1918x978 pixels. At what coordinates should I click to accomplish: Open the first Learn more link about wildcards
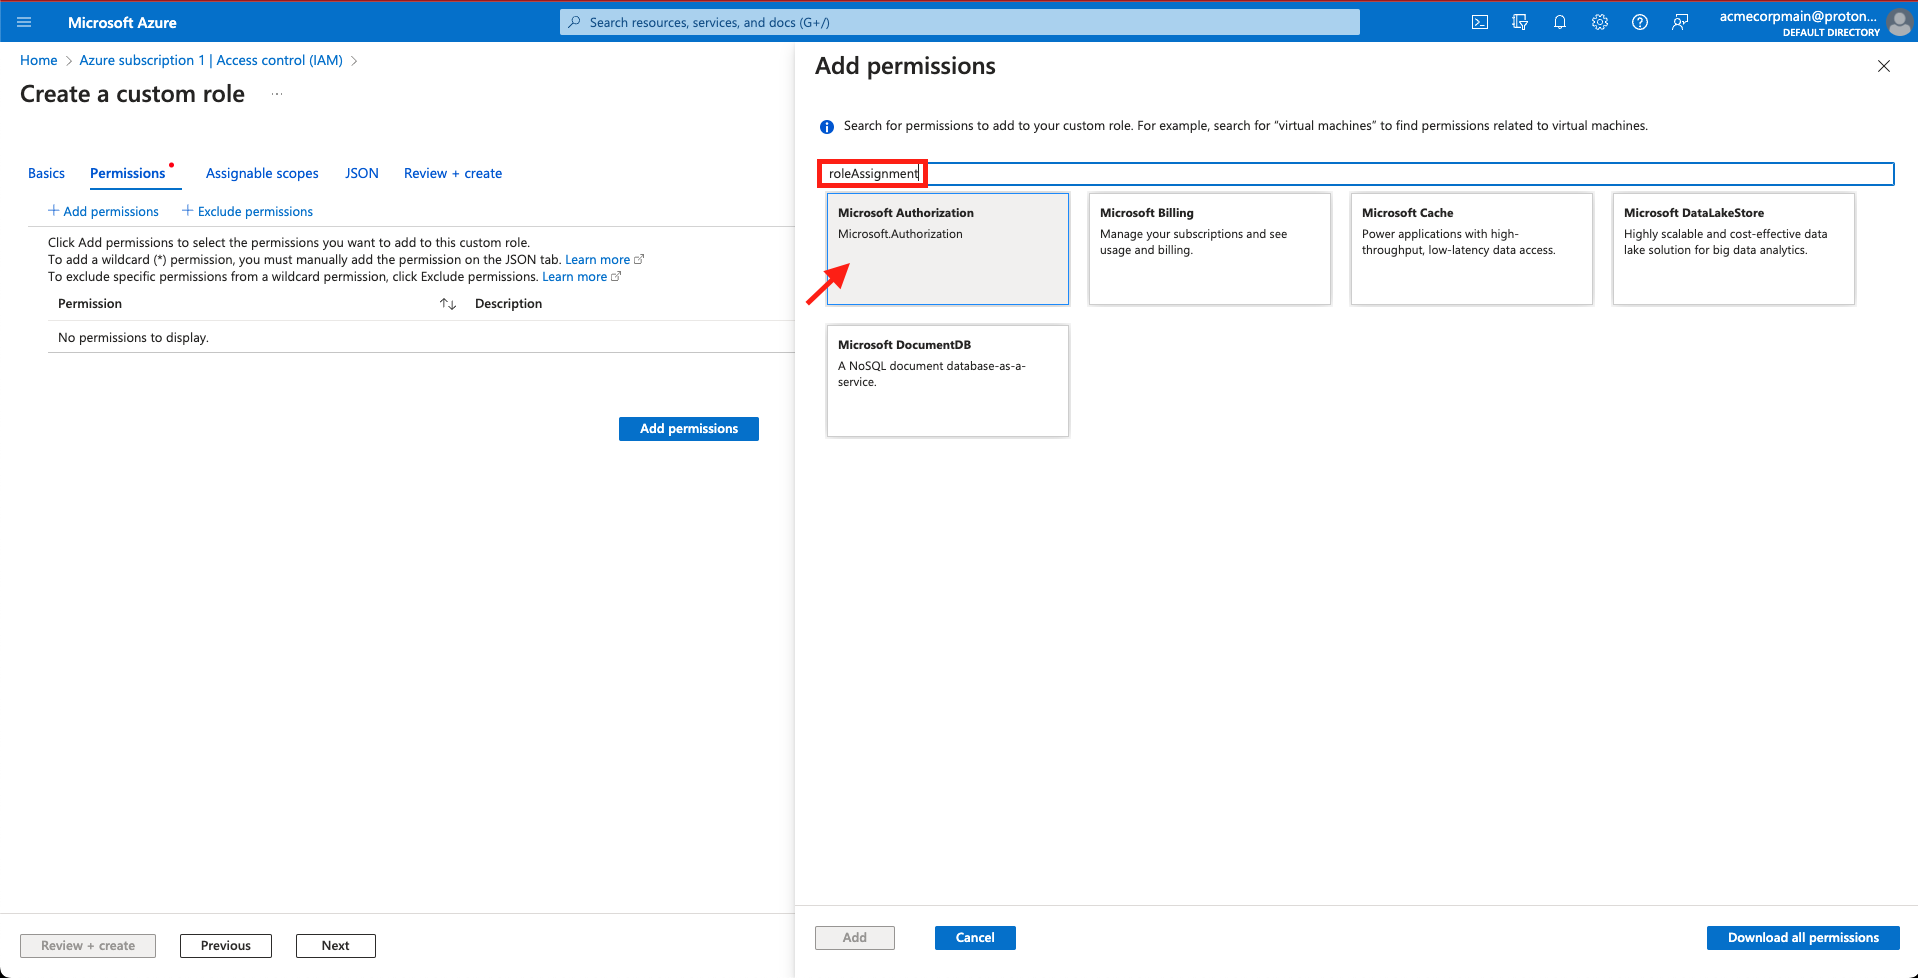tap(597, 259)
